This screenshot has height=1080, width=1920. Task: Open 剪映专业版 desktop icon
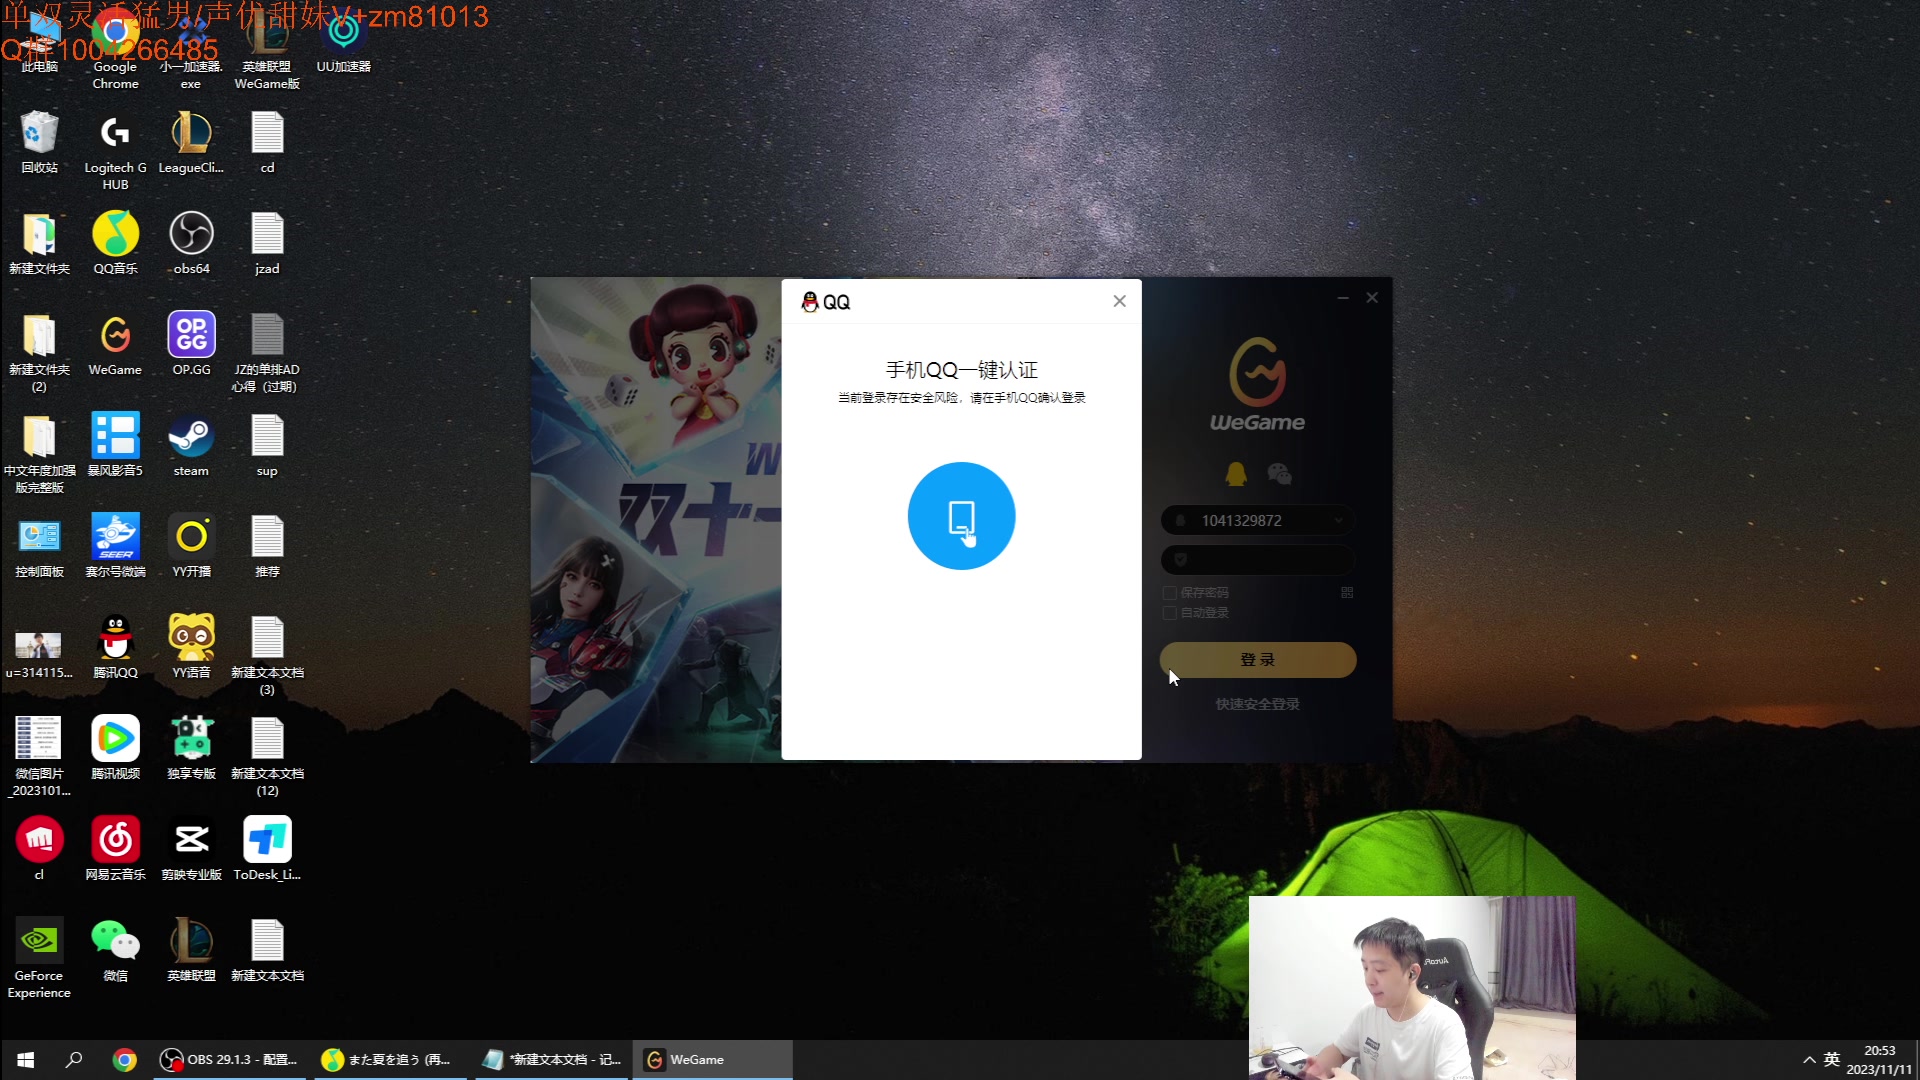pos(191,849)
